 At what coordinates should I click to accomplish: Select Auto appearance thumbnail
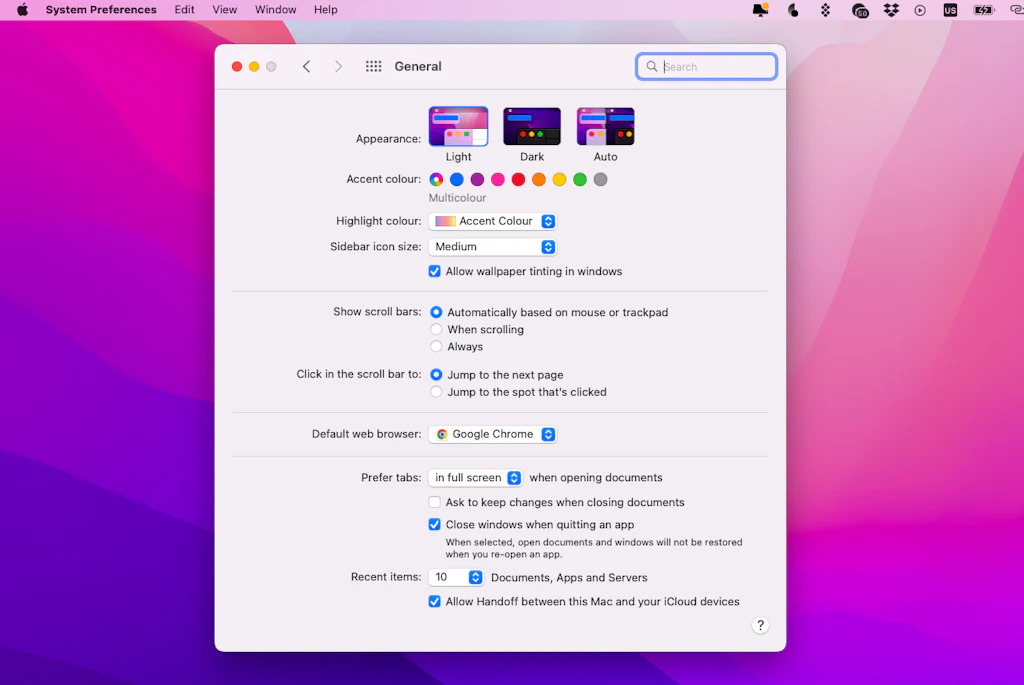(x=605, y=127)
